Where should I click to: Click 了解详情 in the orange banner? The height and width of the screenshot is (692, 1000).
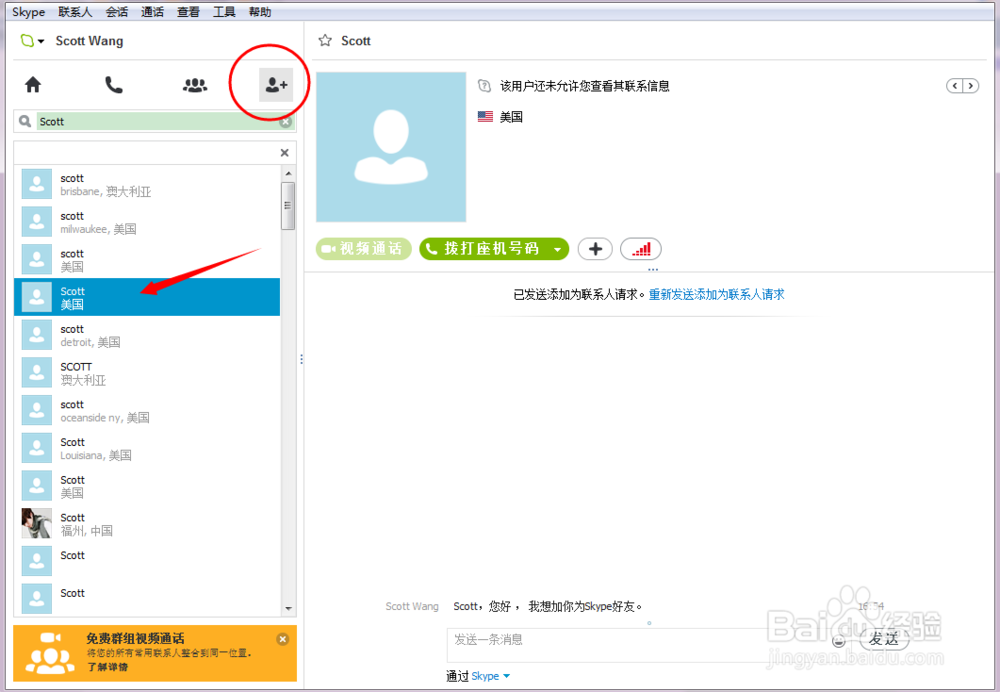point(107,667)
